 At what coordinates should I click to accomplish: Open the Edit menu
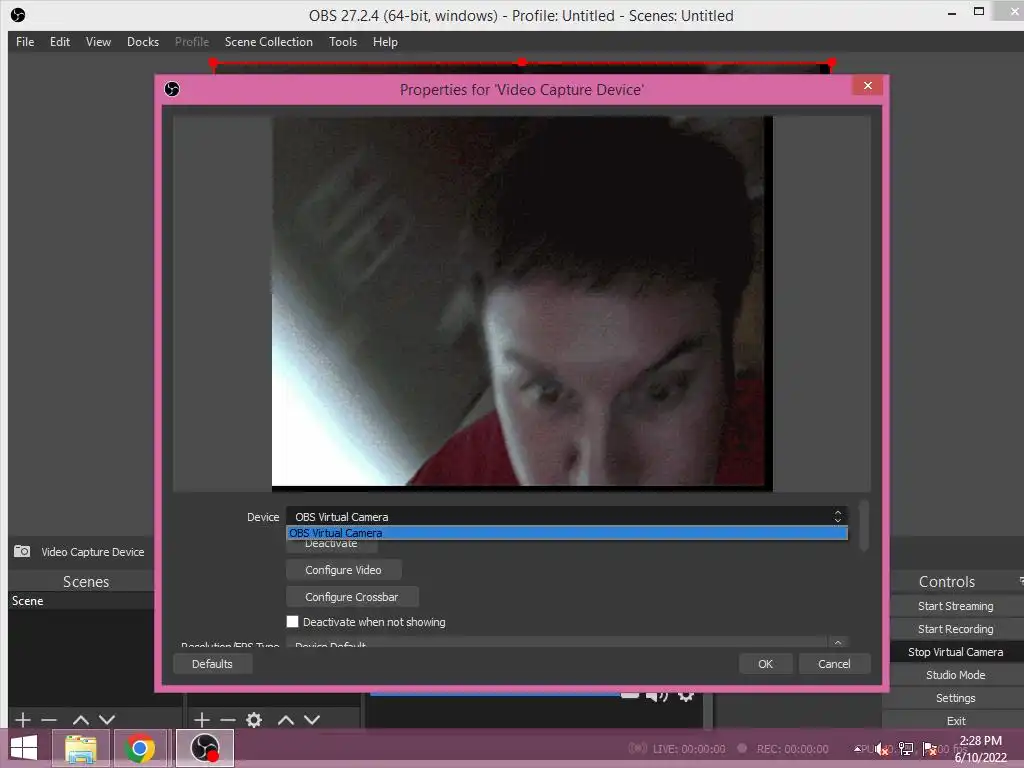point(60,42)
